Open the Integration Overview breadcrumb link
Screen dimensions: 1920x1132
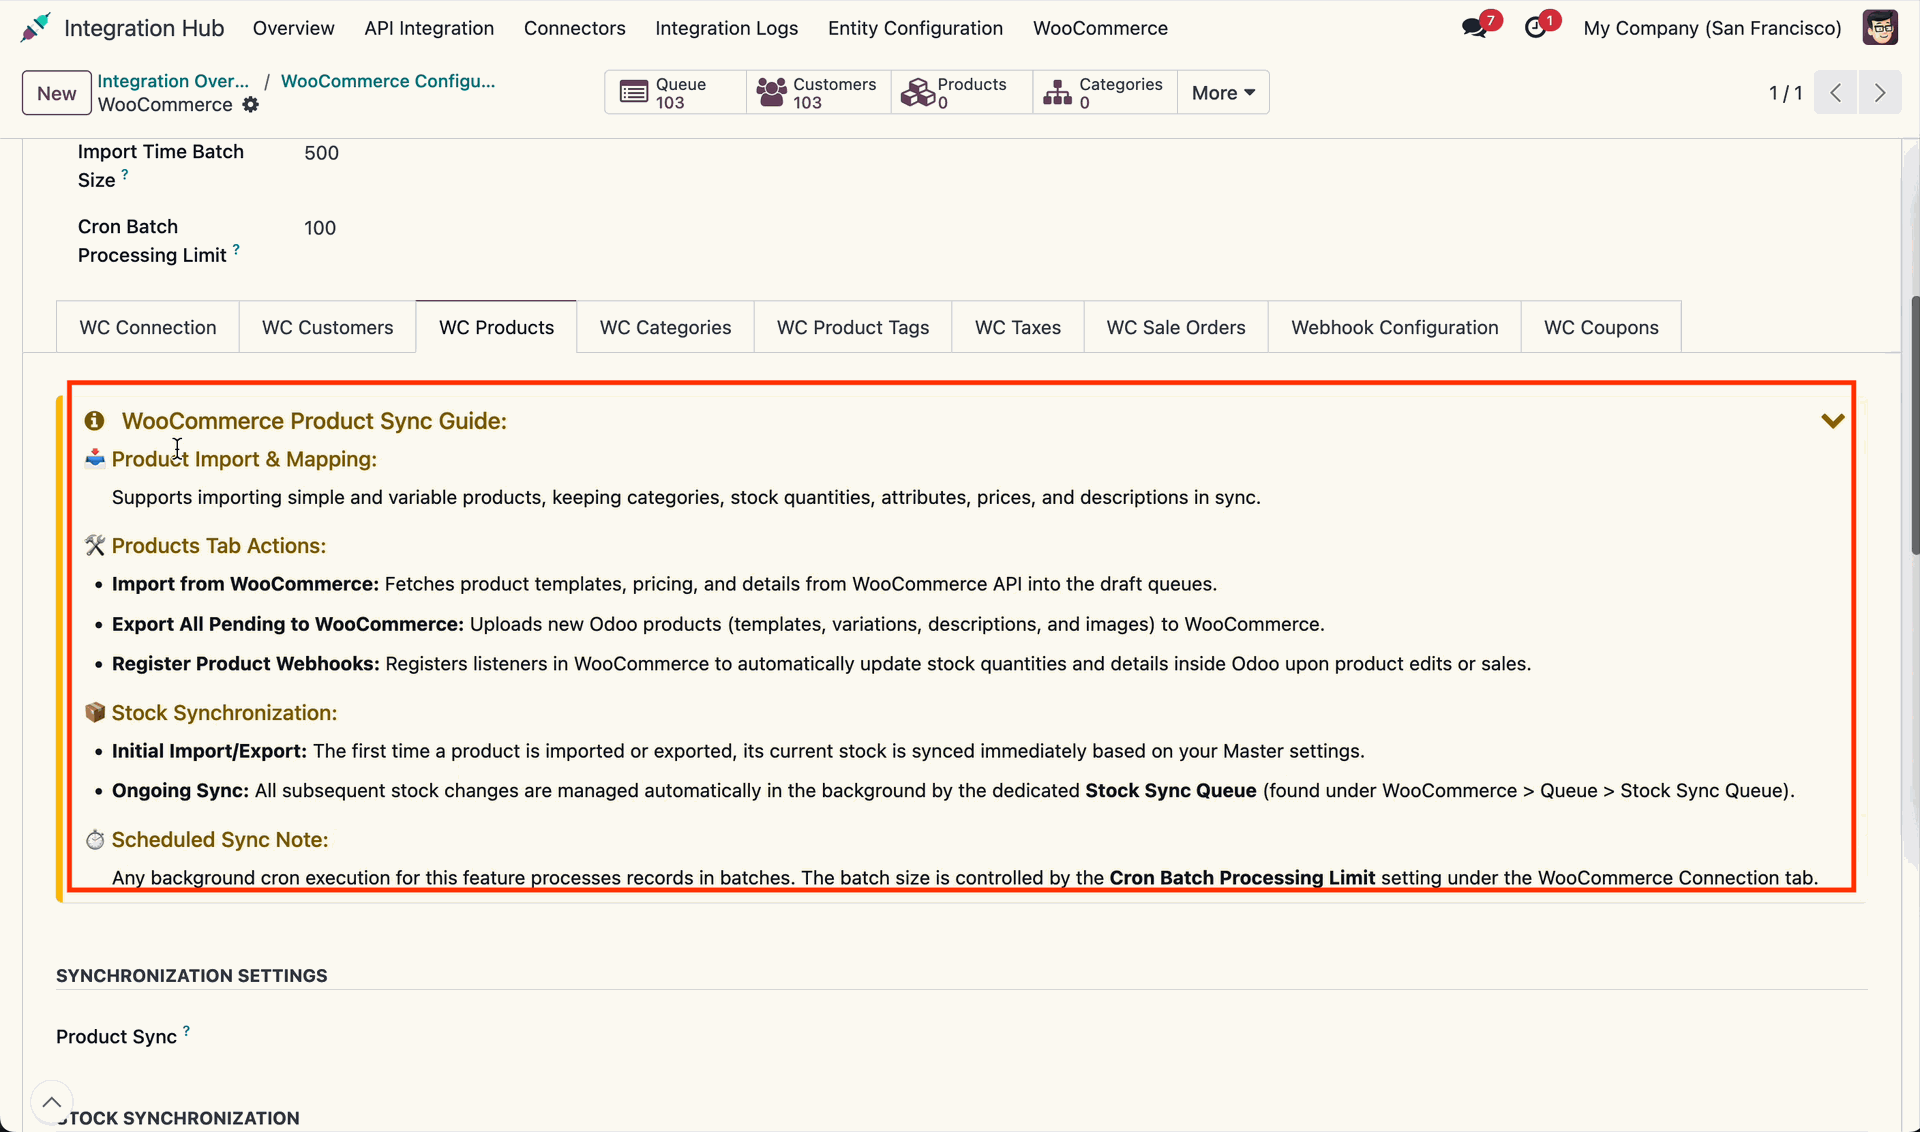pos(173,81)
